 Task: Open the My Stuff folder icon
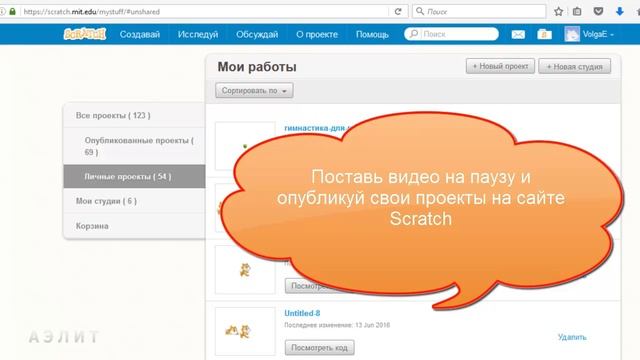pyautogui.click(x=544, y=34)
